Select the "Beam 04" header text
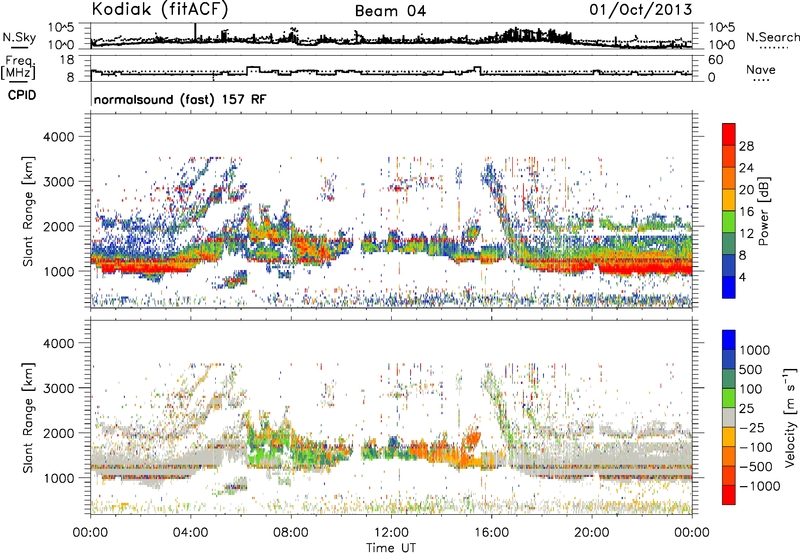Image resolution: width=800 pixels, height=554 pixels. (390, 11)
